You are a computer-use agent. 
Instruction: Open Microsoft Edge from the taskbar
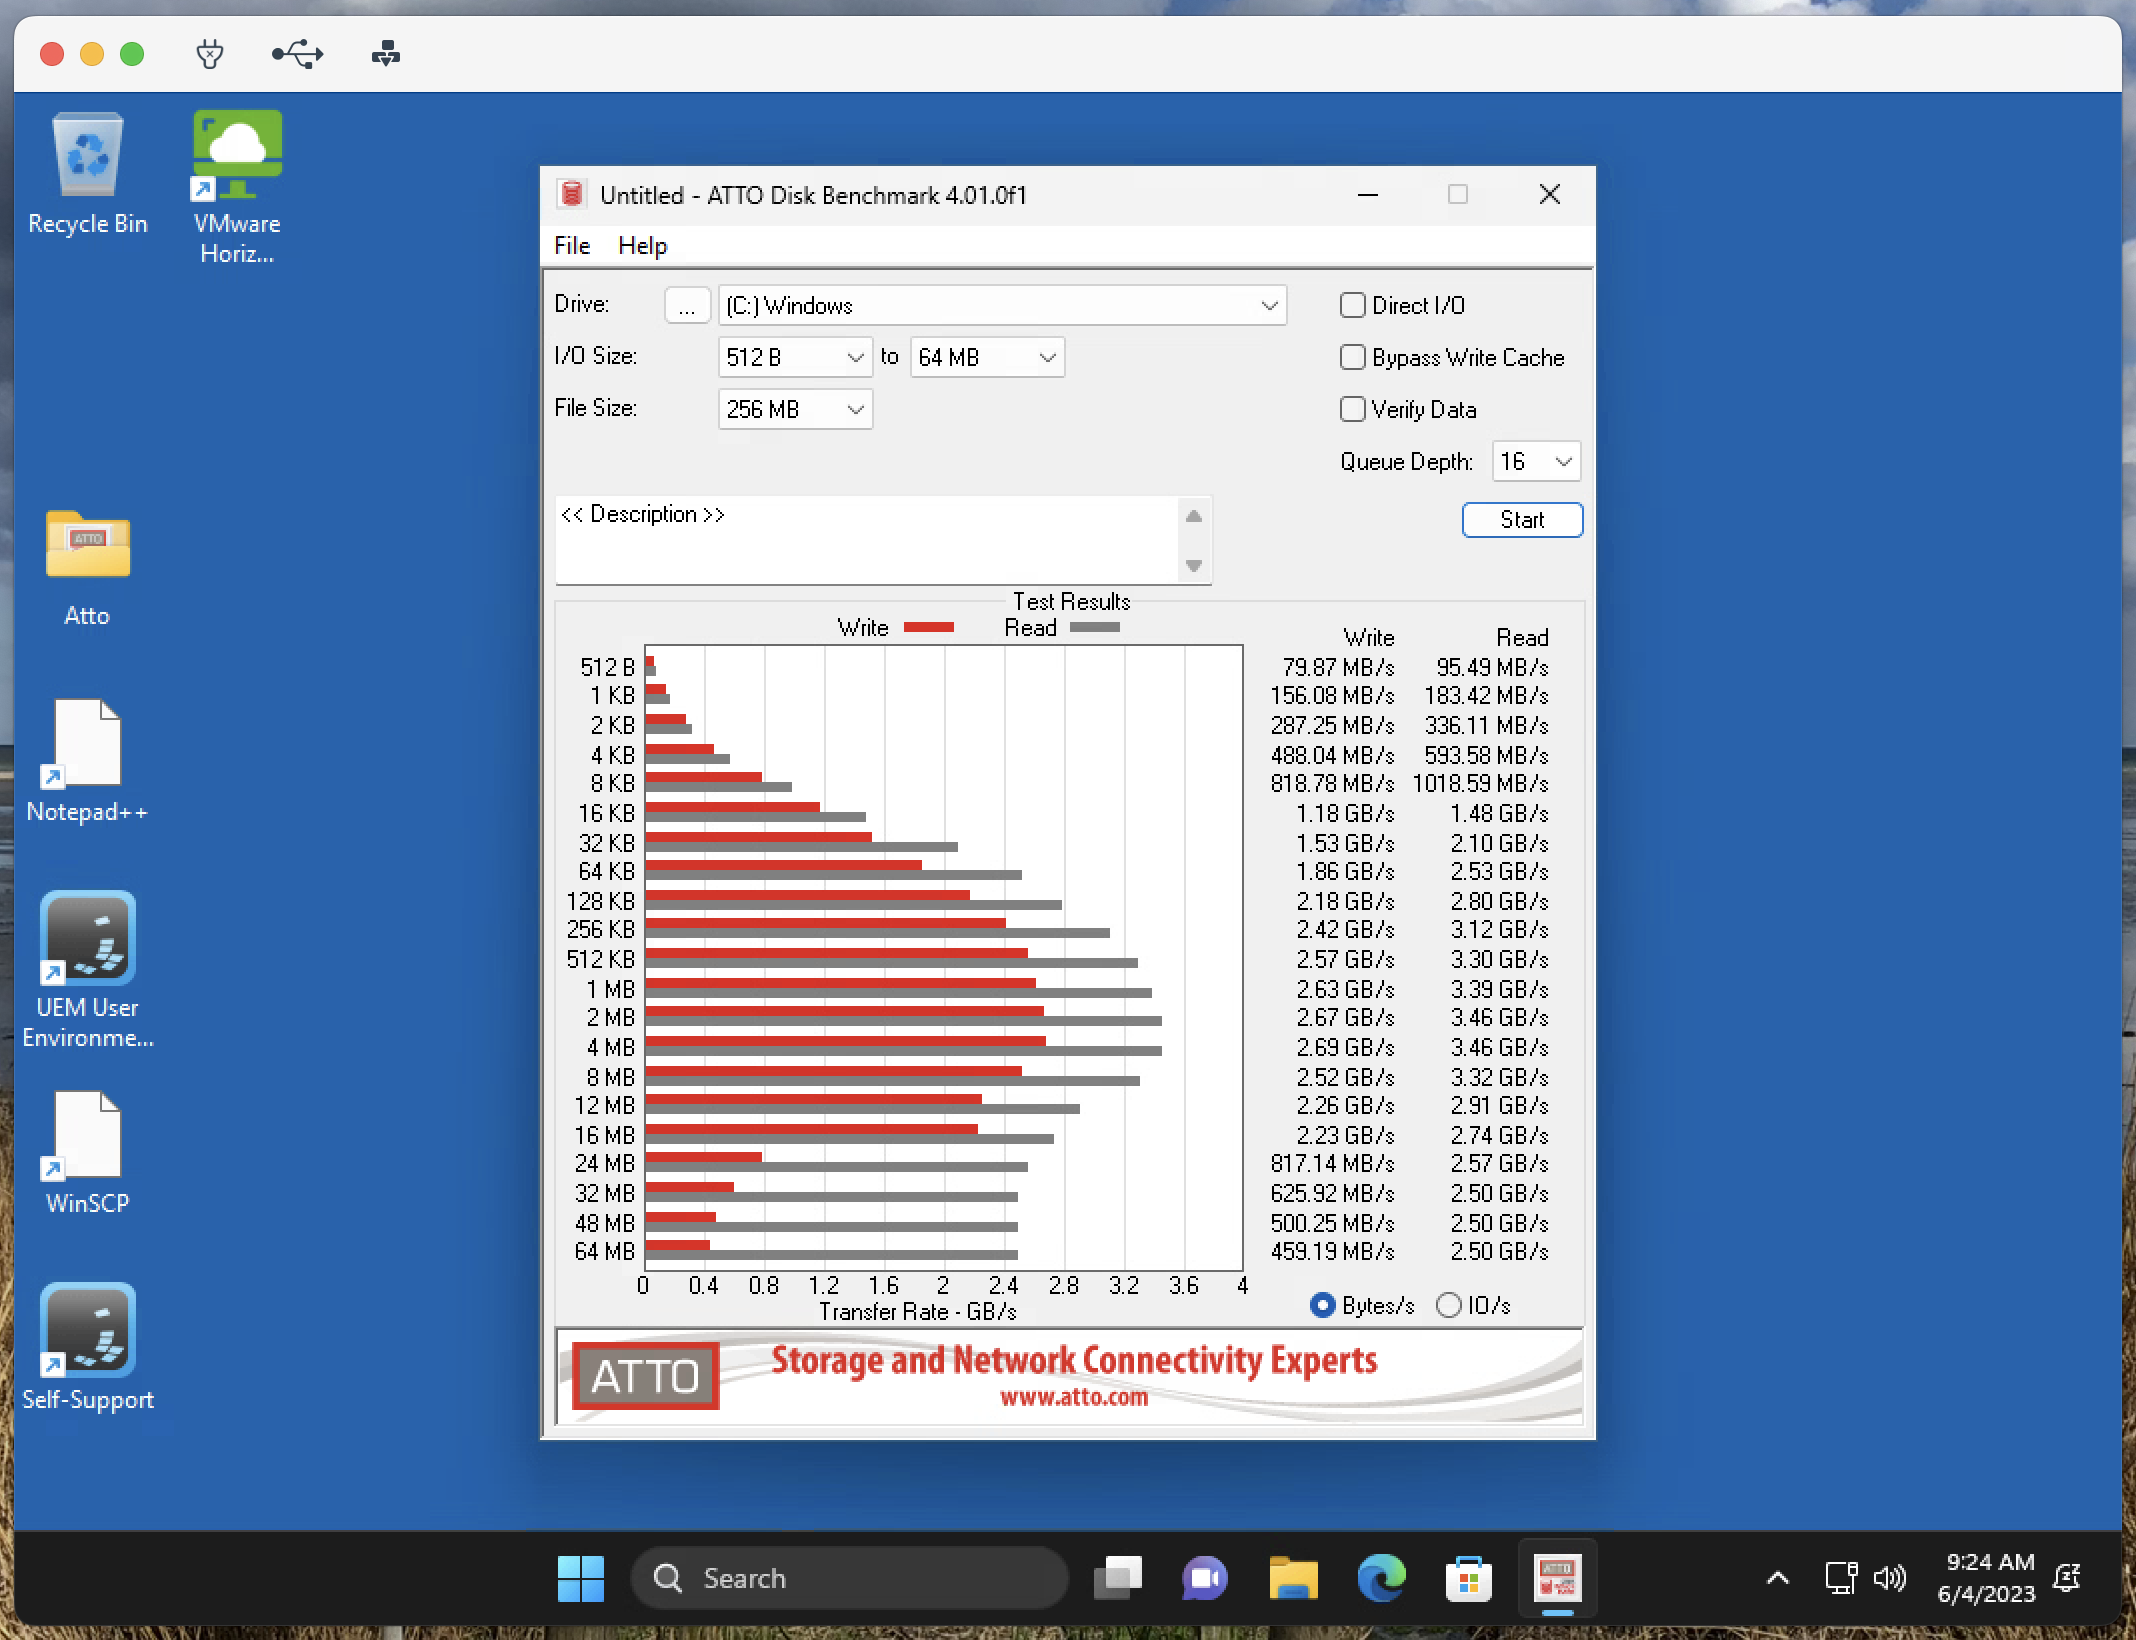(1382, 1578)
